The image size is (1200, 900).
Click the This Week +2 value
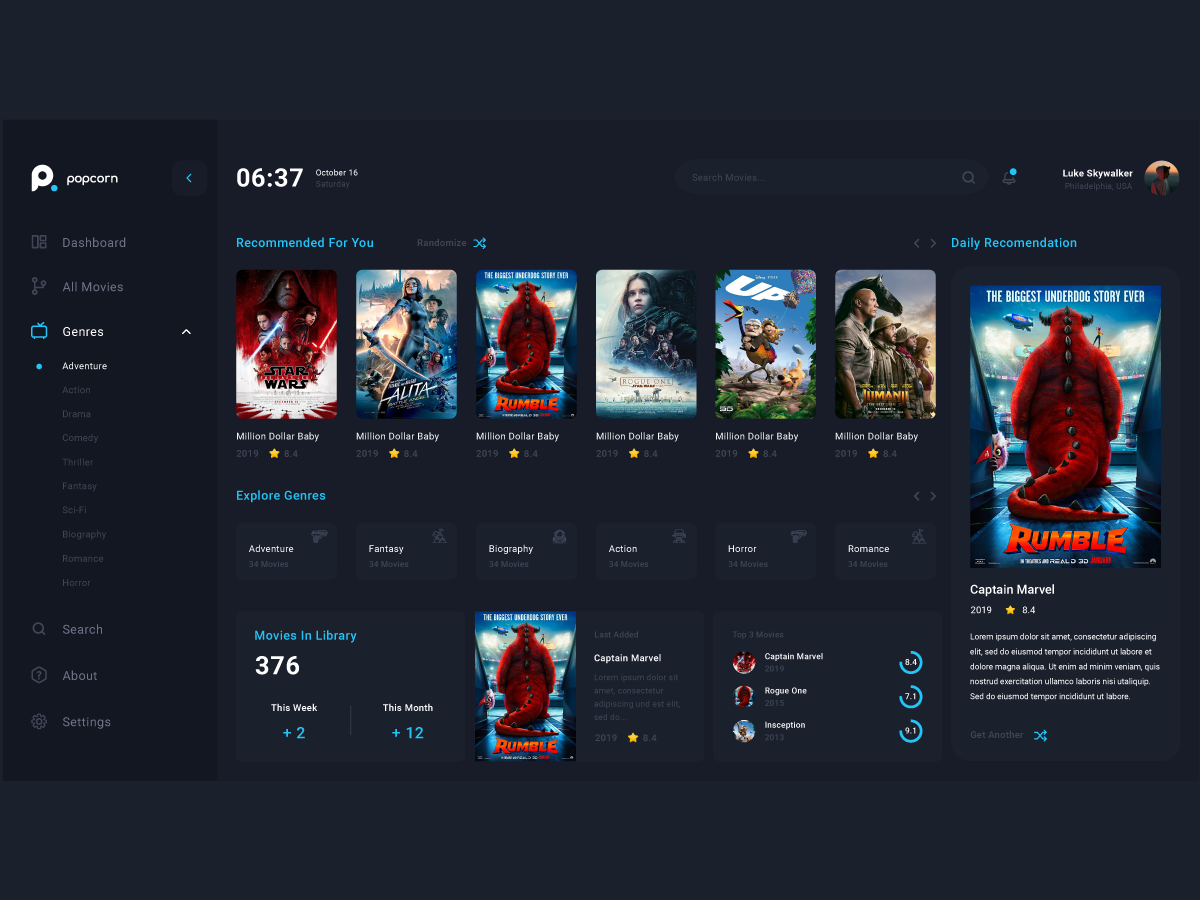pyautogui.click(x=294, y=733)
